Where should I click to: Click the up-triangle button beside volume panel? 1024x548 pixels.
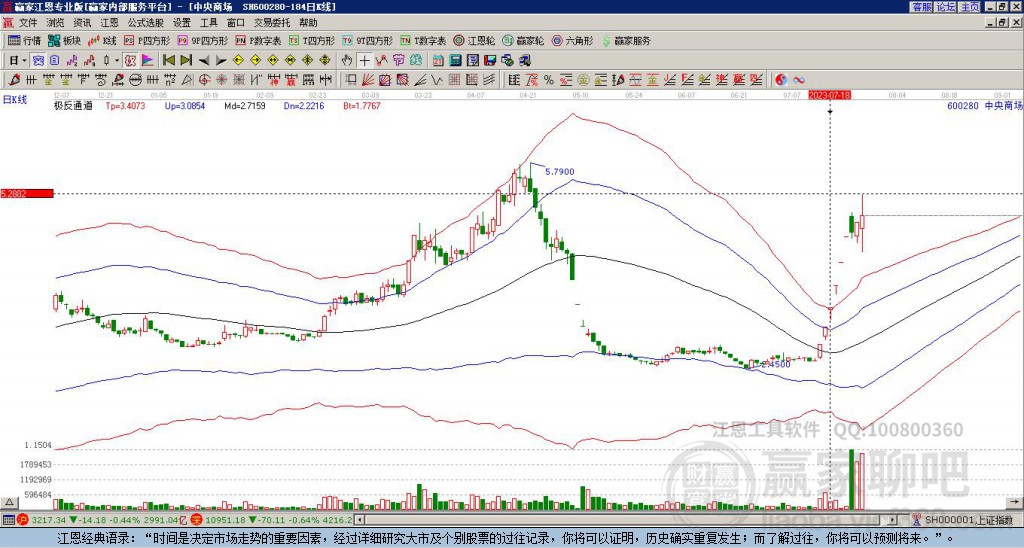9,503
